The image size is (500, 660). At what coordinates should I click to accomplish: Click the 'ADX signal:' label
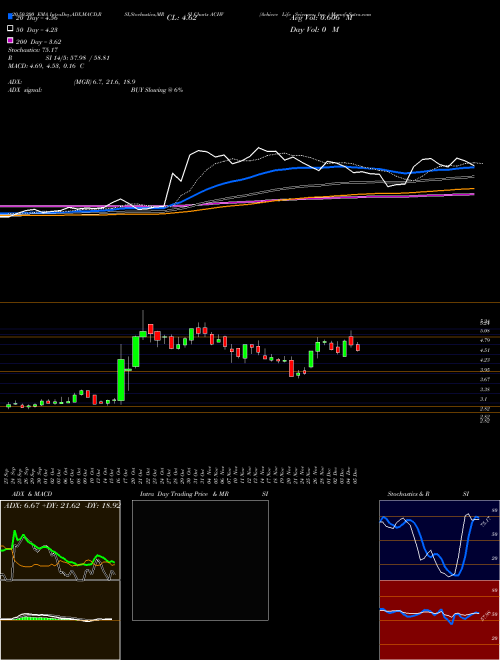click(x=25, y=90)
